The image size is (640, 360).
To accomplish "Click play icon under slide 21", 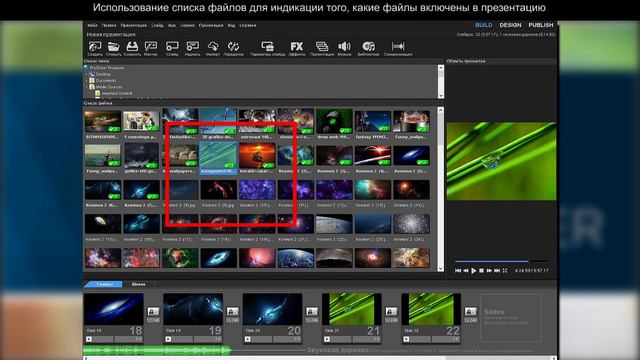I will coord(327,339).
